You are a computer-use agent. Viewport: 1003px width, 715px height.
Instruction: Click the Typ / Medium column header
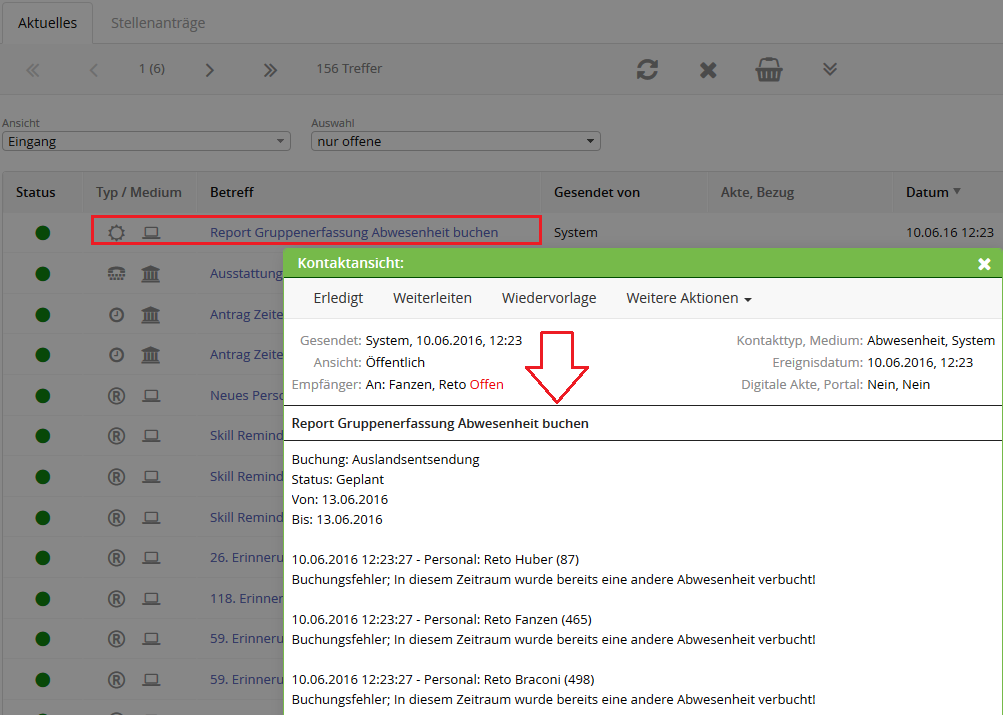click(139, 192)
